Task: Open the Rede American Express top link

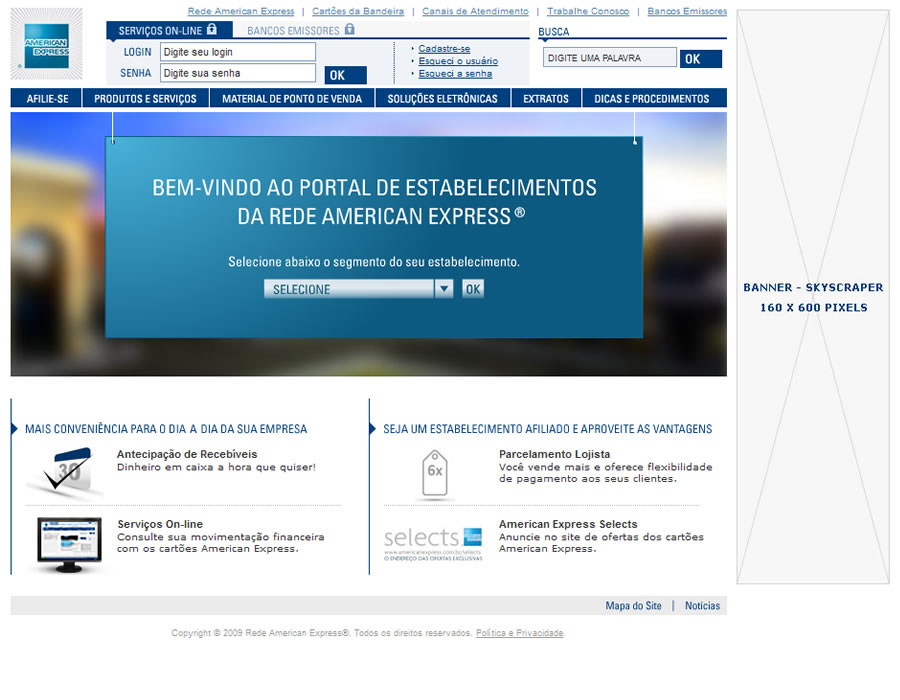Action: (241, 11)
